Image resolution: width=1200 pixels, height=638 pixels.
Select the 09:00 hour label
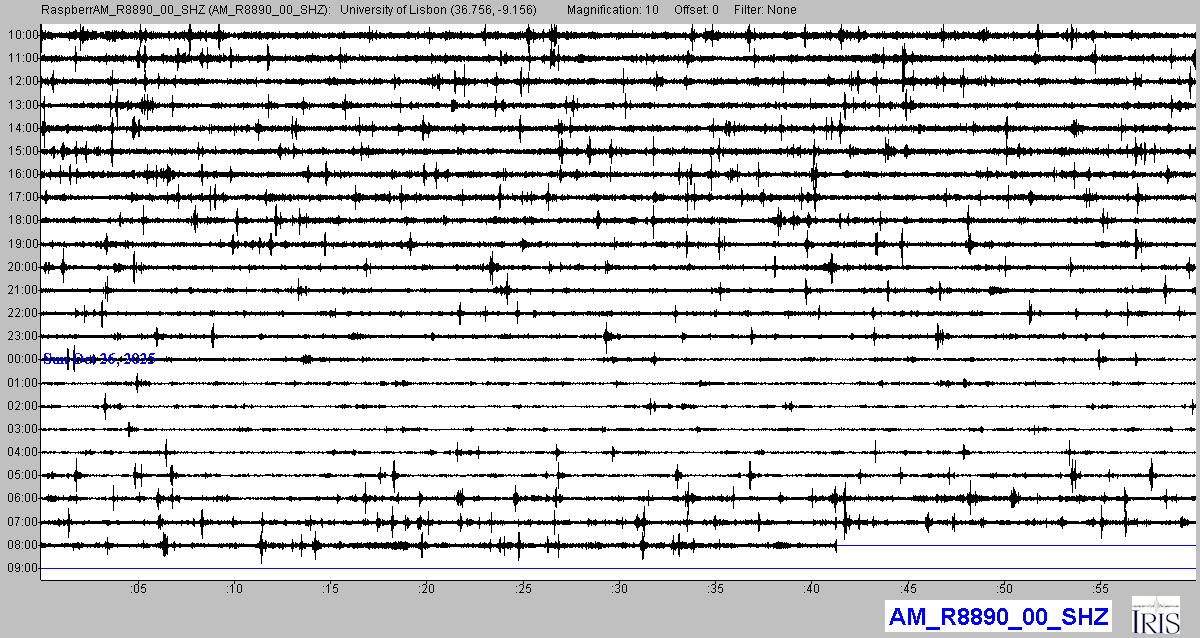22,568
